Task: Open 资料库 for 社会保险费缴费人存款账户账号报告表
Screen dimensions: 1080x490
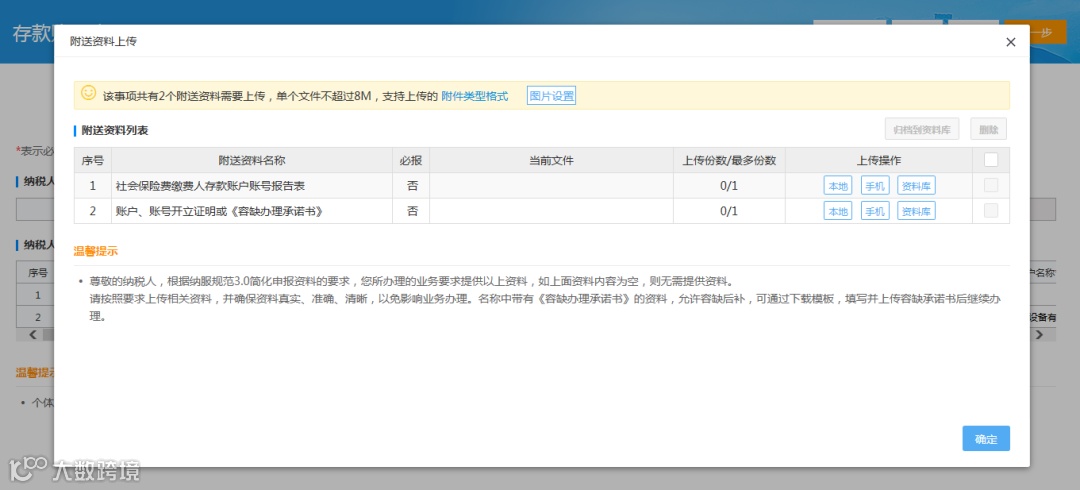Action: pos(916,186)
